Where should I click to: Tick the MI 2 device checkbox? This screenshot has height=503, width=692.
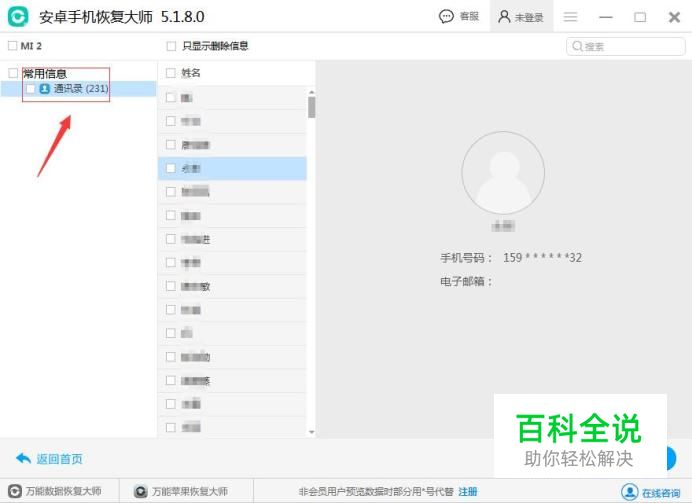(13, 45)
